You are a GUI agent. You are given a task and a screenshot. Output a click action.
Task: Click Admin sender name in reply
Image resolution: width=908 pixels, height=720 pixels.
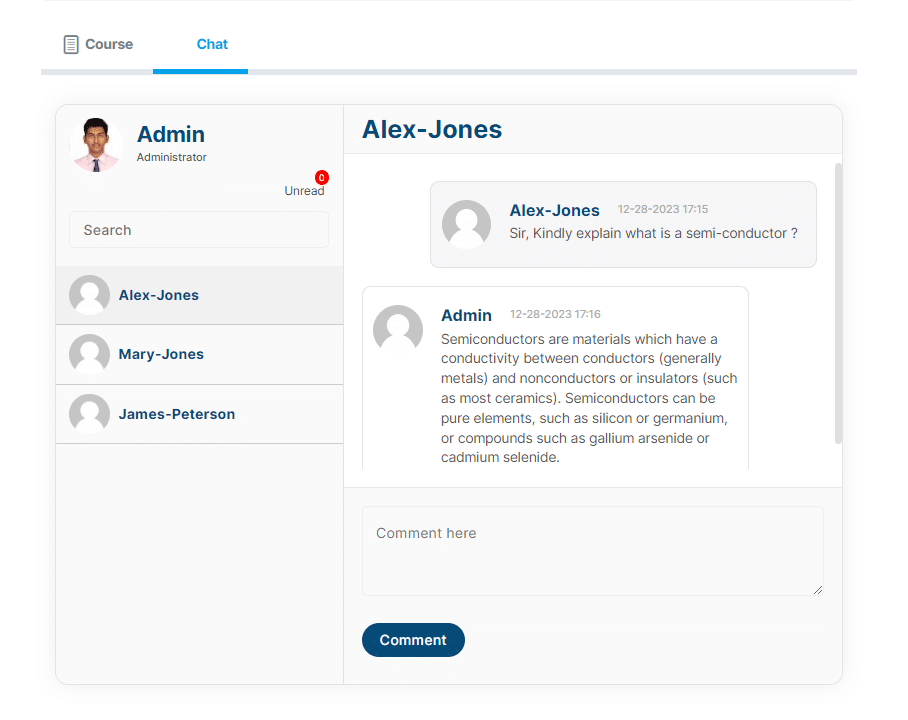pyautogui.click(x=466, y=315)
